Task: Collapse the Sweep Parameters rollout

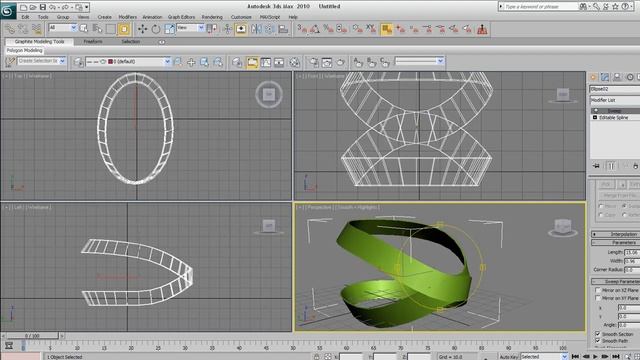Action: 616,282
